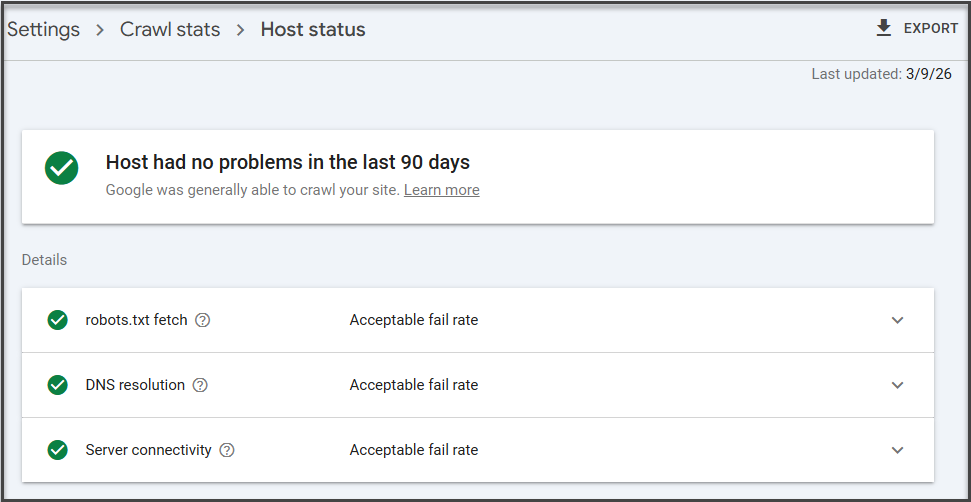Expand the Server connectivity row chevron
Viewport: 971px width, 502px height.
click(897, 450)
